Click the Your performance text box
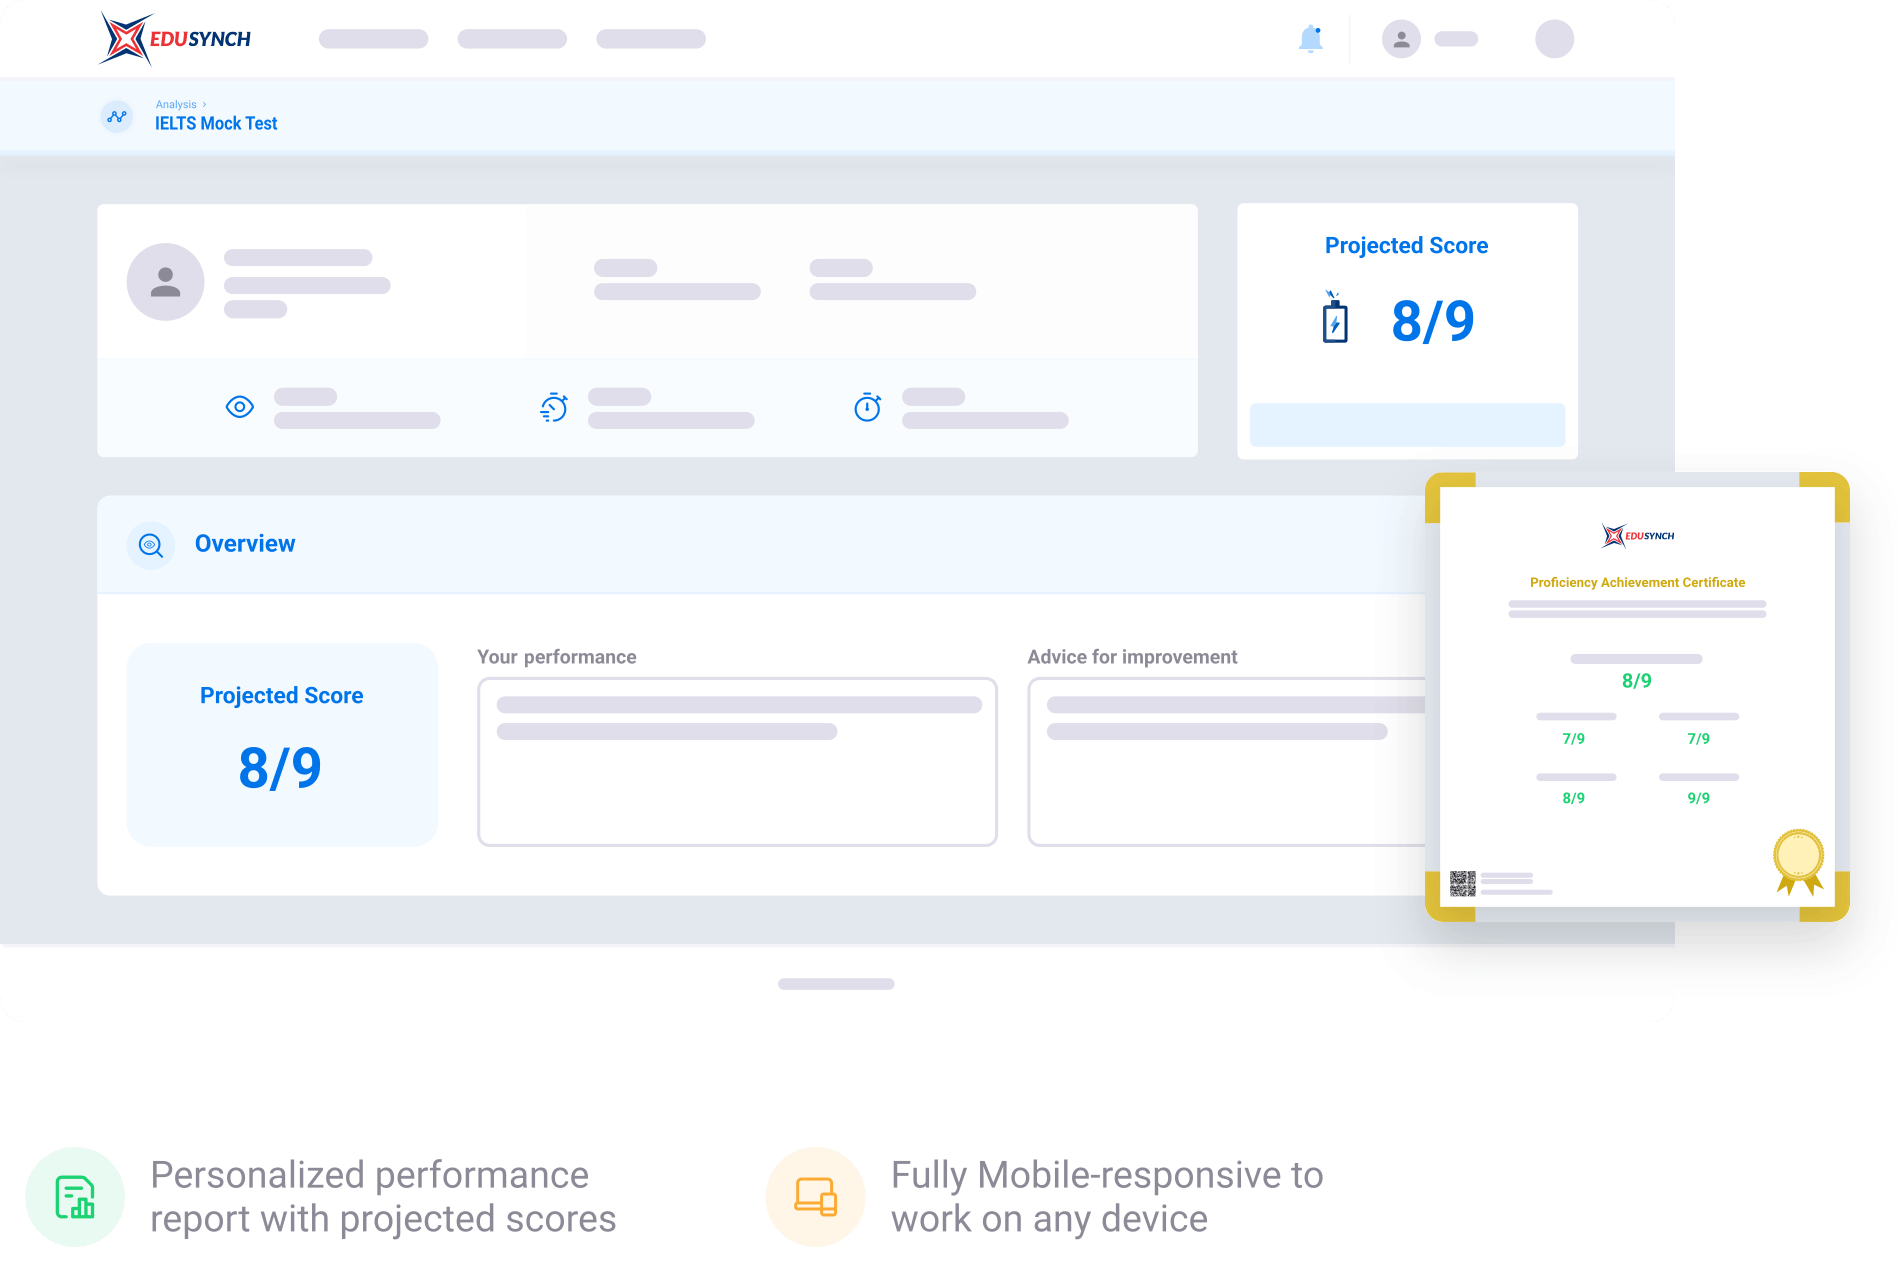Viewport: 1900px width, 1272px height. click(737, 762)
